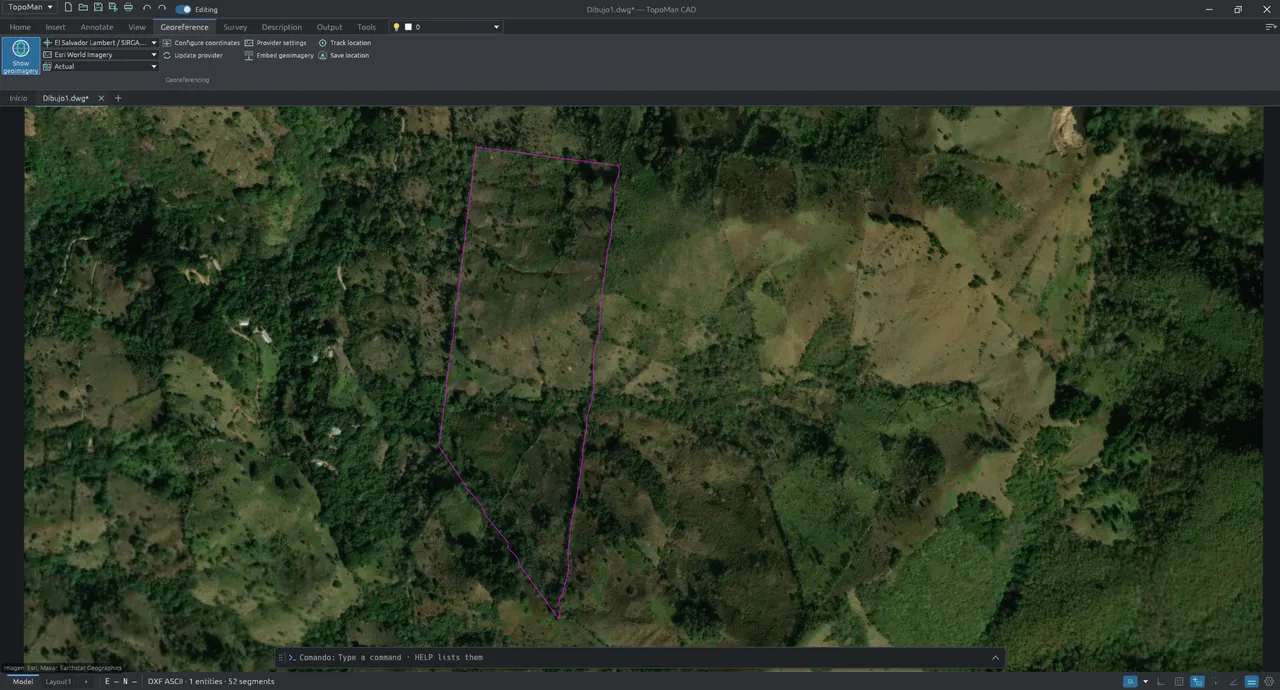Go to the Description ribbon tab

pos(281,27)
